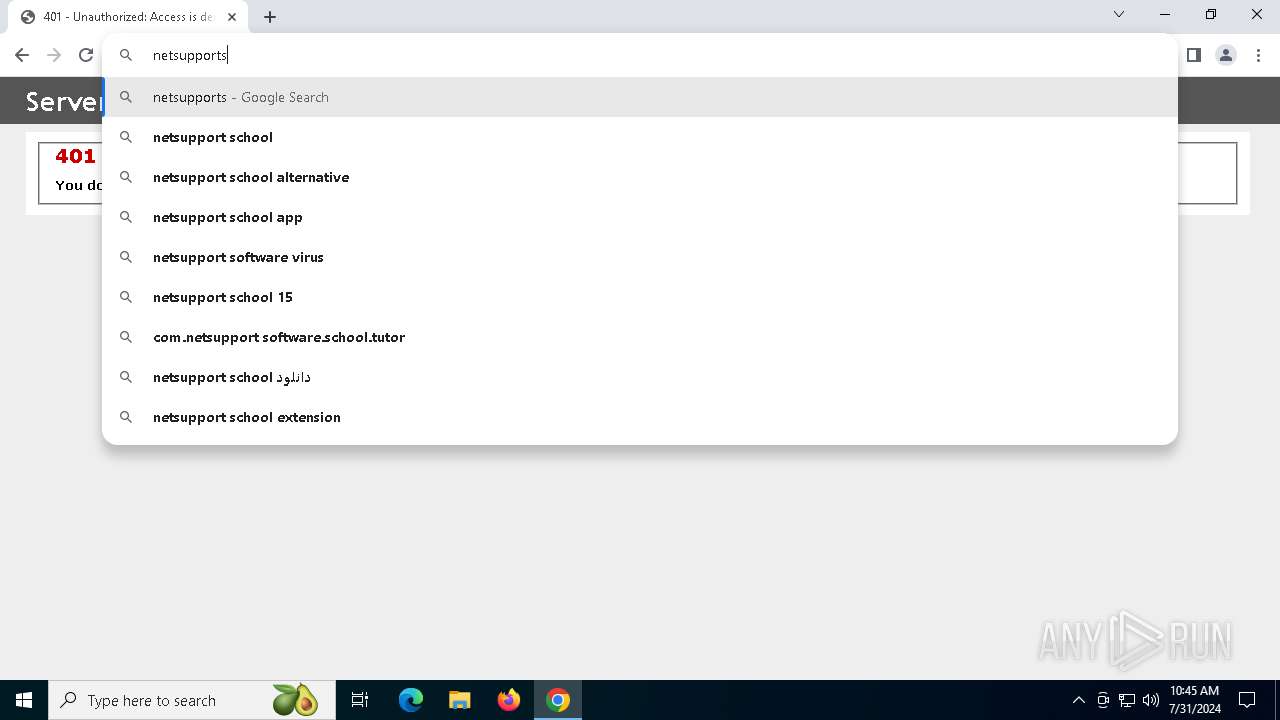Click the search icon beside 'netsupport school extension'
1280x720 pixels.
126,417
